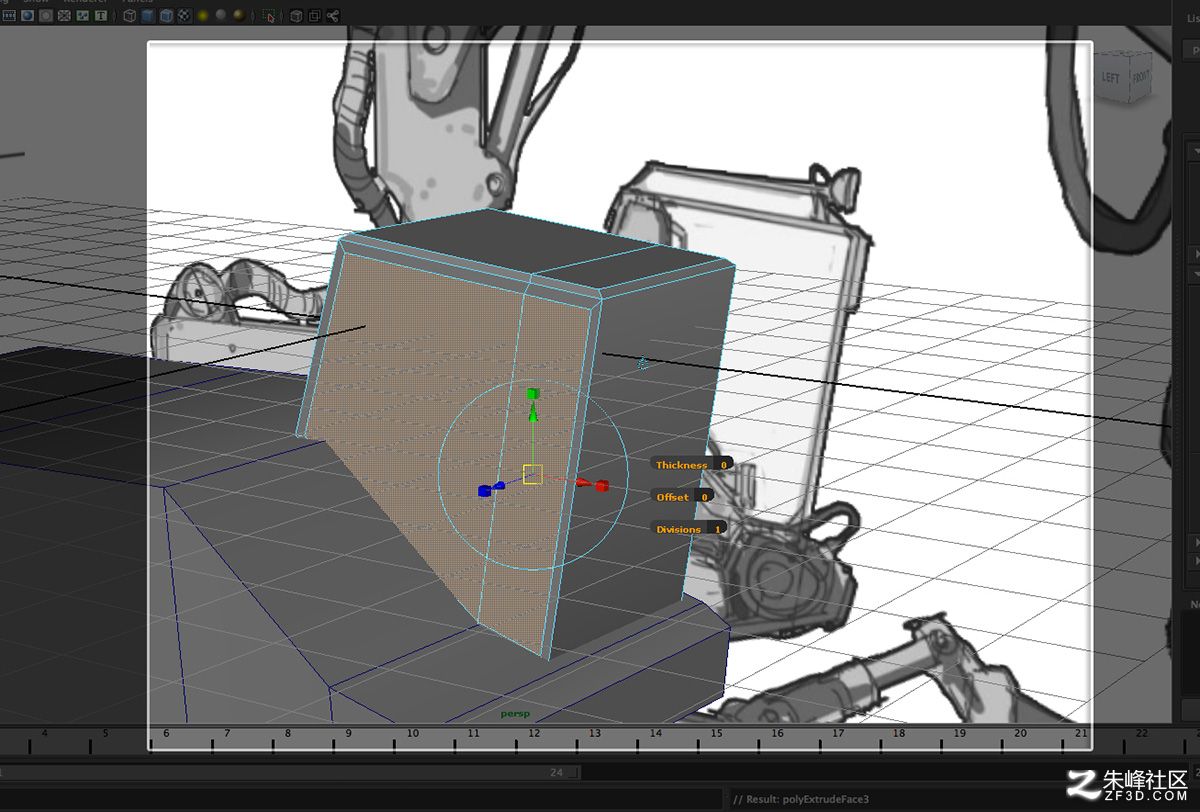Viewport: 1200px width, 812px height.
Task: Toggle the film gate icon in panel toolbar
Action: point(9,15)
